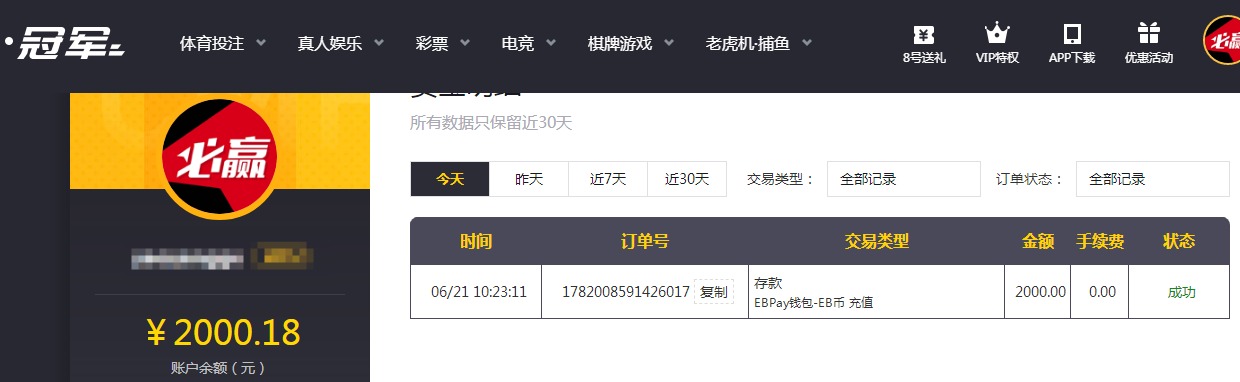Viewport: 1240px width, 382px height.
Task: Click the 复制 button beside the order number
Action: (714, 292)
